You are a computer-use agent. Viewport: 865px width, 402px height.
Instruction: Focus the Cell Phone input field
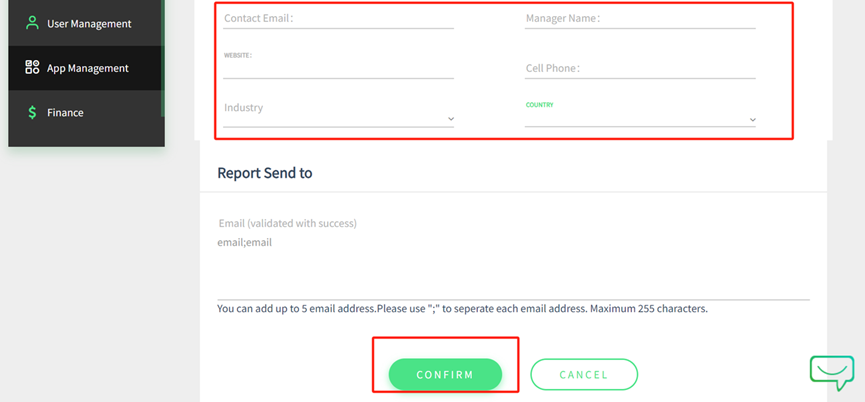coord(640,69)
